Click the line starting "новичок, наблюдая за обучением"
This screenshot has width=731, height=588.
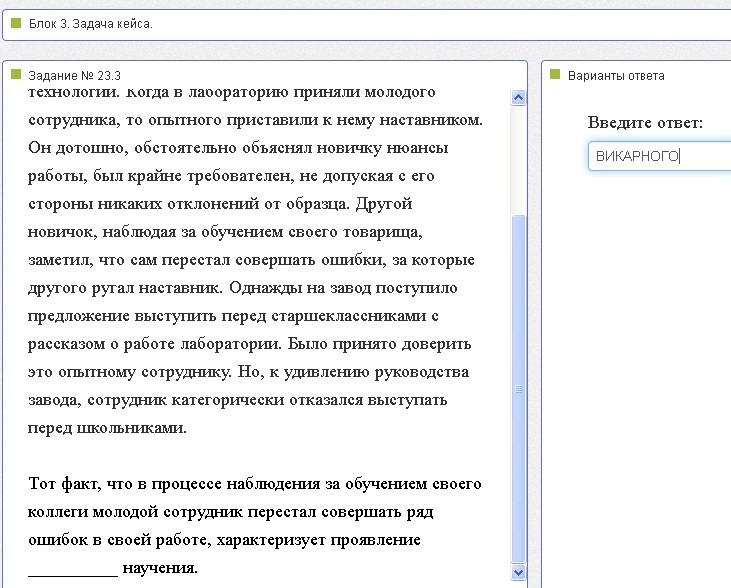(225, 232)
